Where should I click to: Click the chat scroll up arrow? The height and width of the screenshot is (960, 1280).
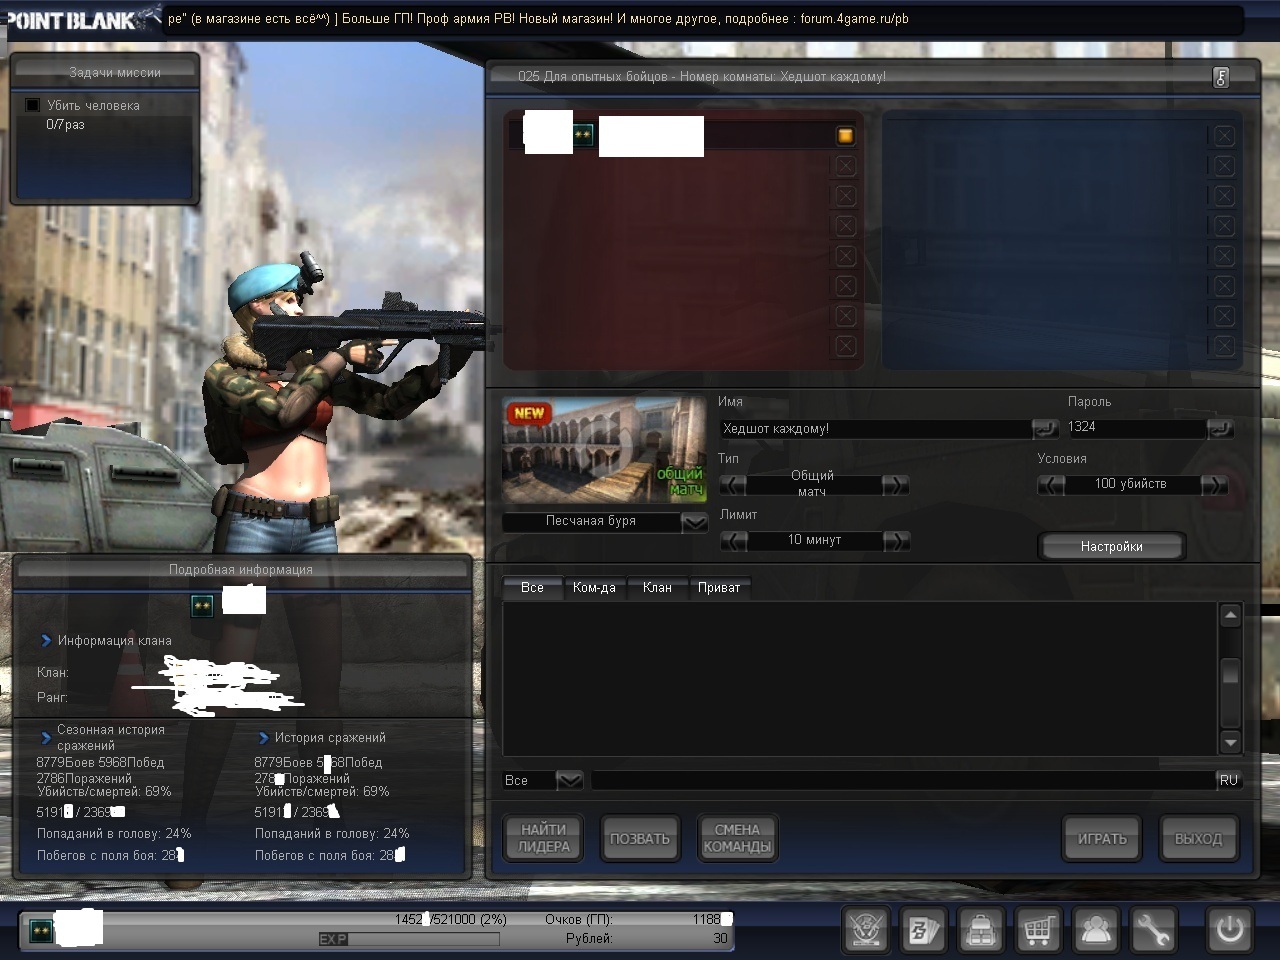[x=1231, y=615]
